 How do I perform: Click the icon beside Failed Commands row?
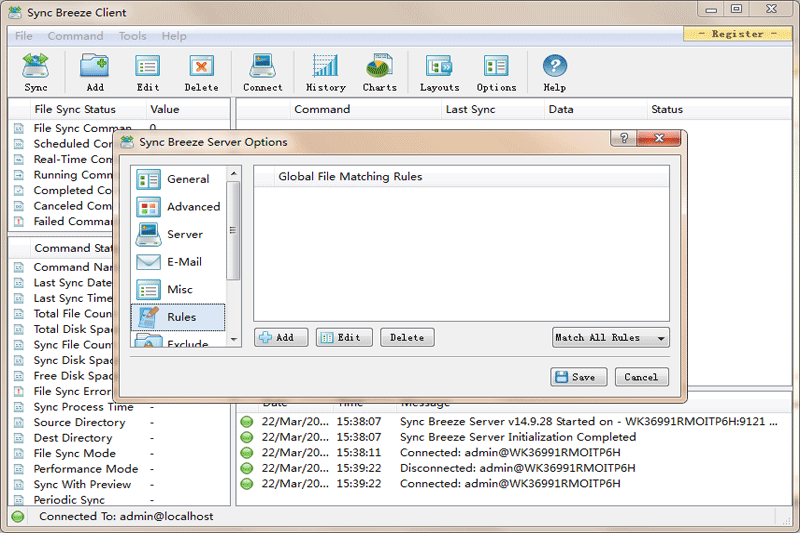[x=19, y=221]
